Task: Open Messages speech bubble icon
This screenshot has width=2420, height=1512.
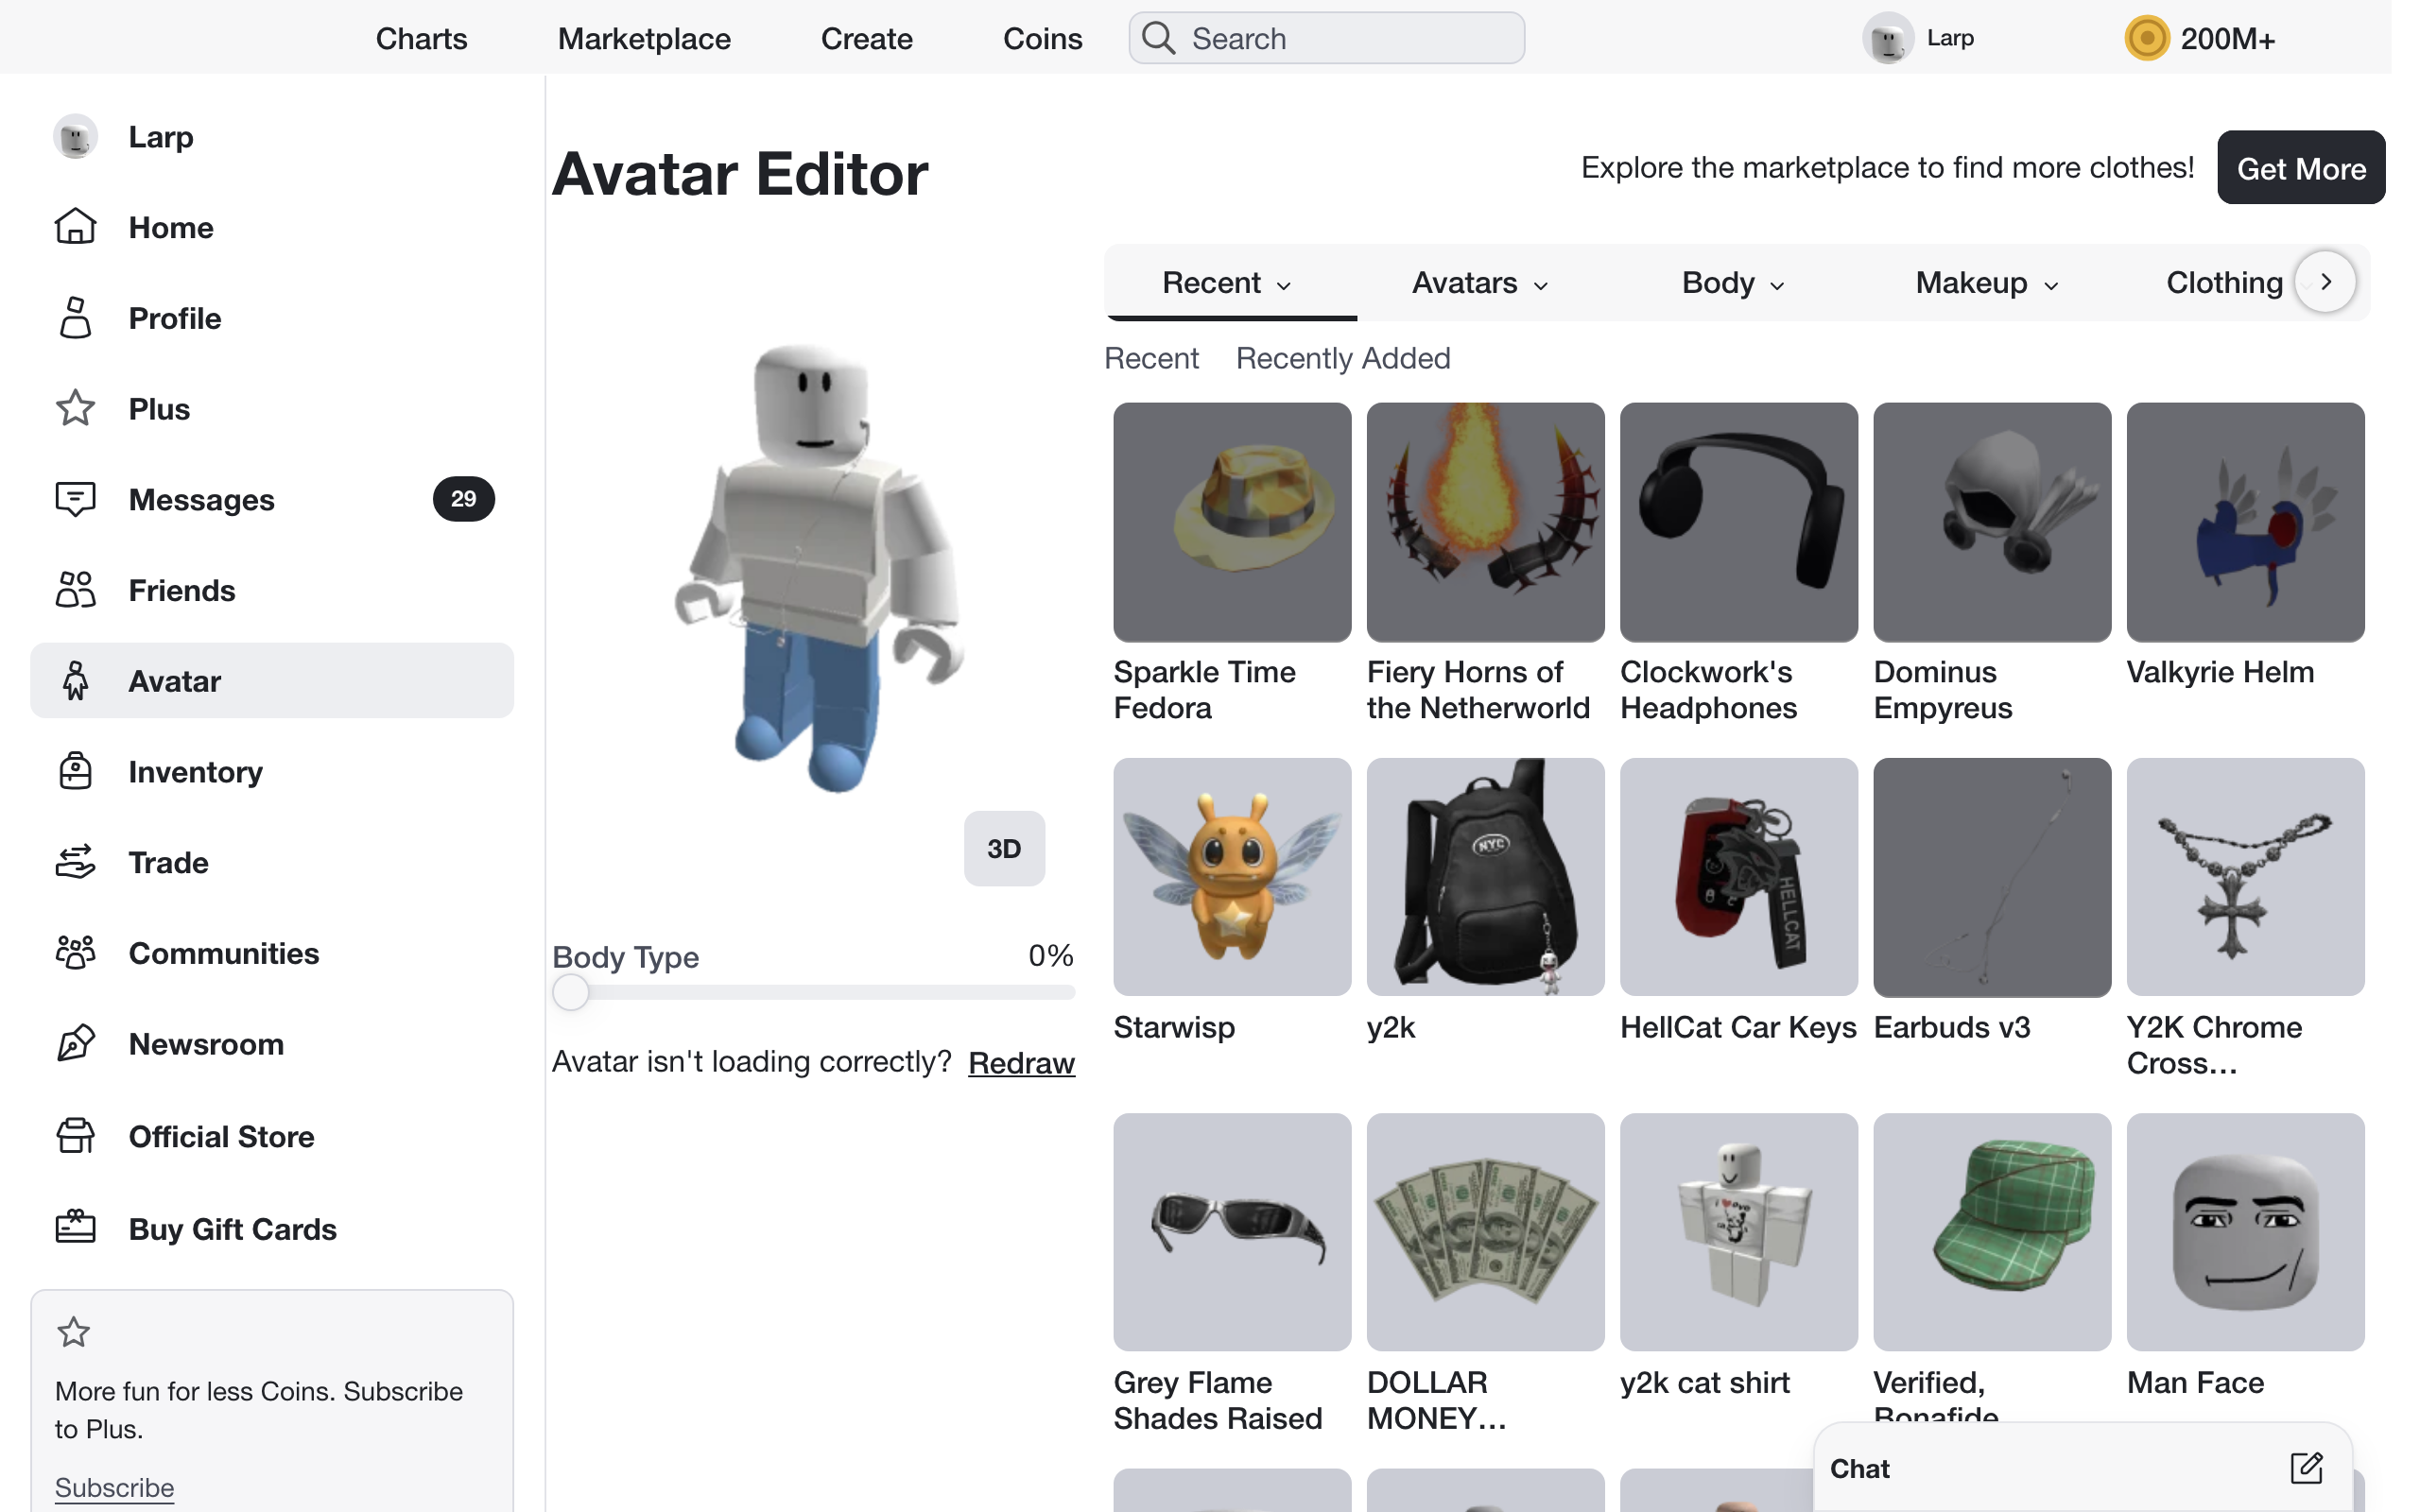Action: point(75,499)
